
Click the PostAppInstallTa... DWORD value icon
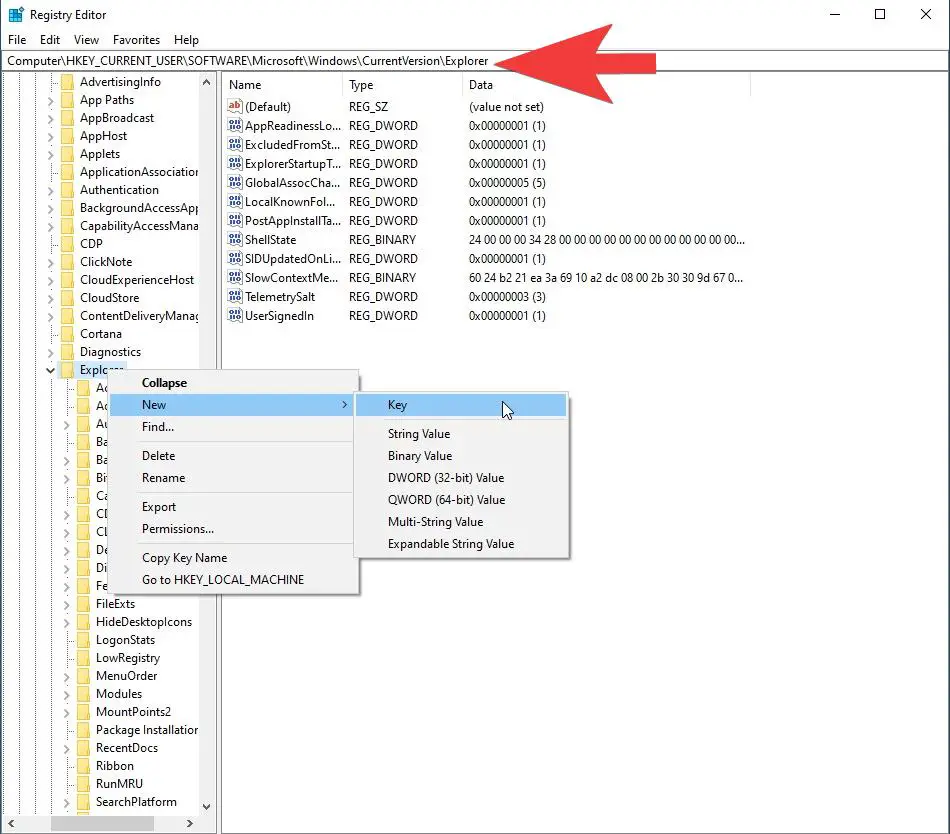tap(234, 220)
